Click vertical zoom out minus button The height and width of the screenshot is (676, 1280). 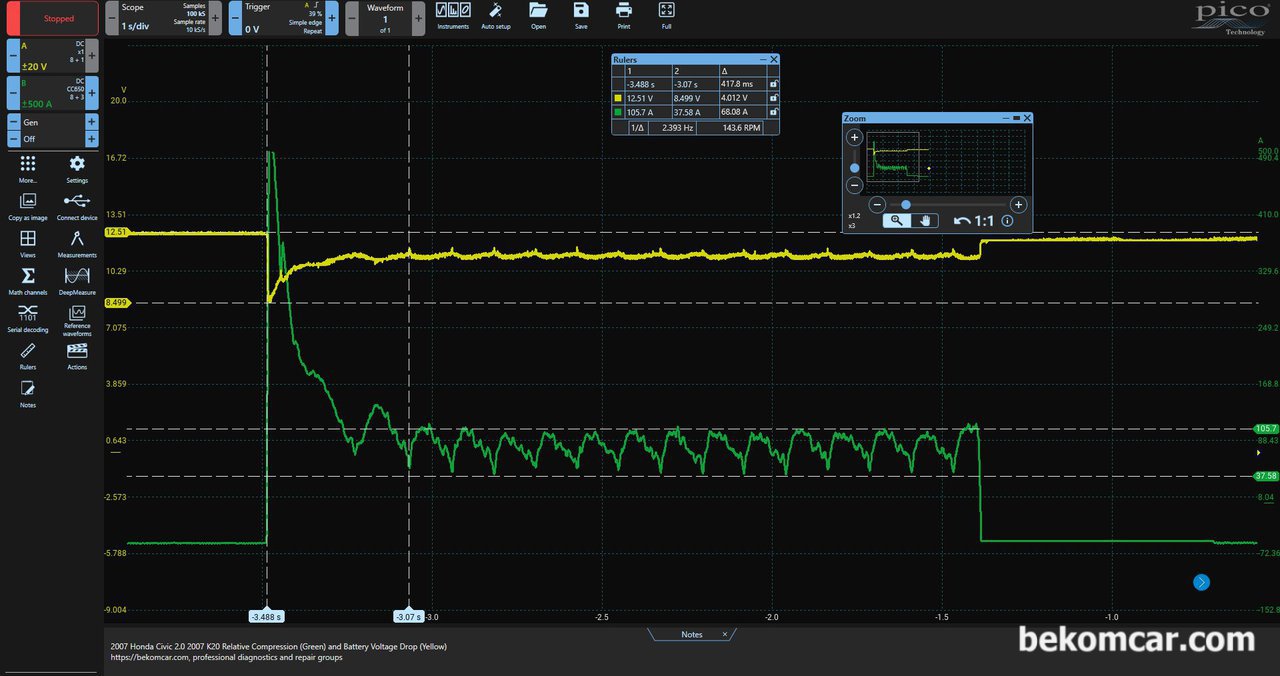(855, 185)
